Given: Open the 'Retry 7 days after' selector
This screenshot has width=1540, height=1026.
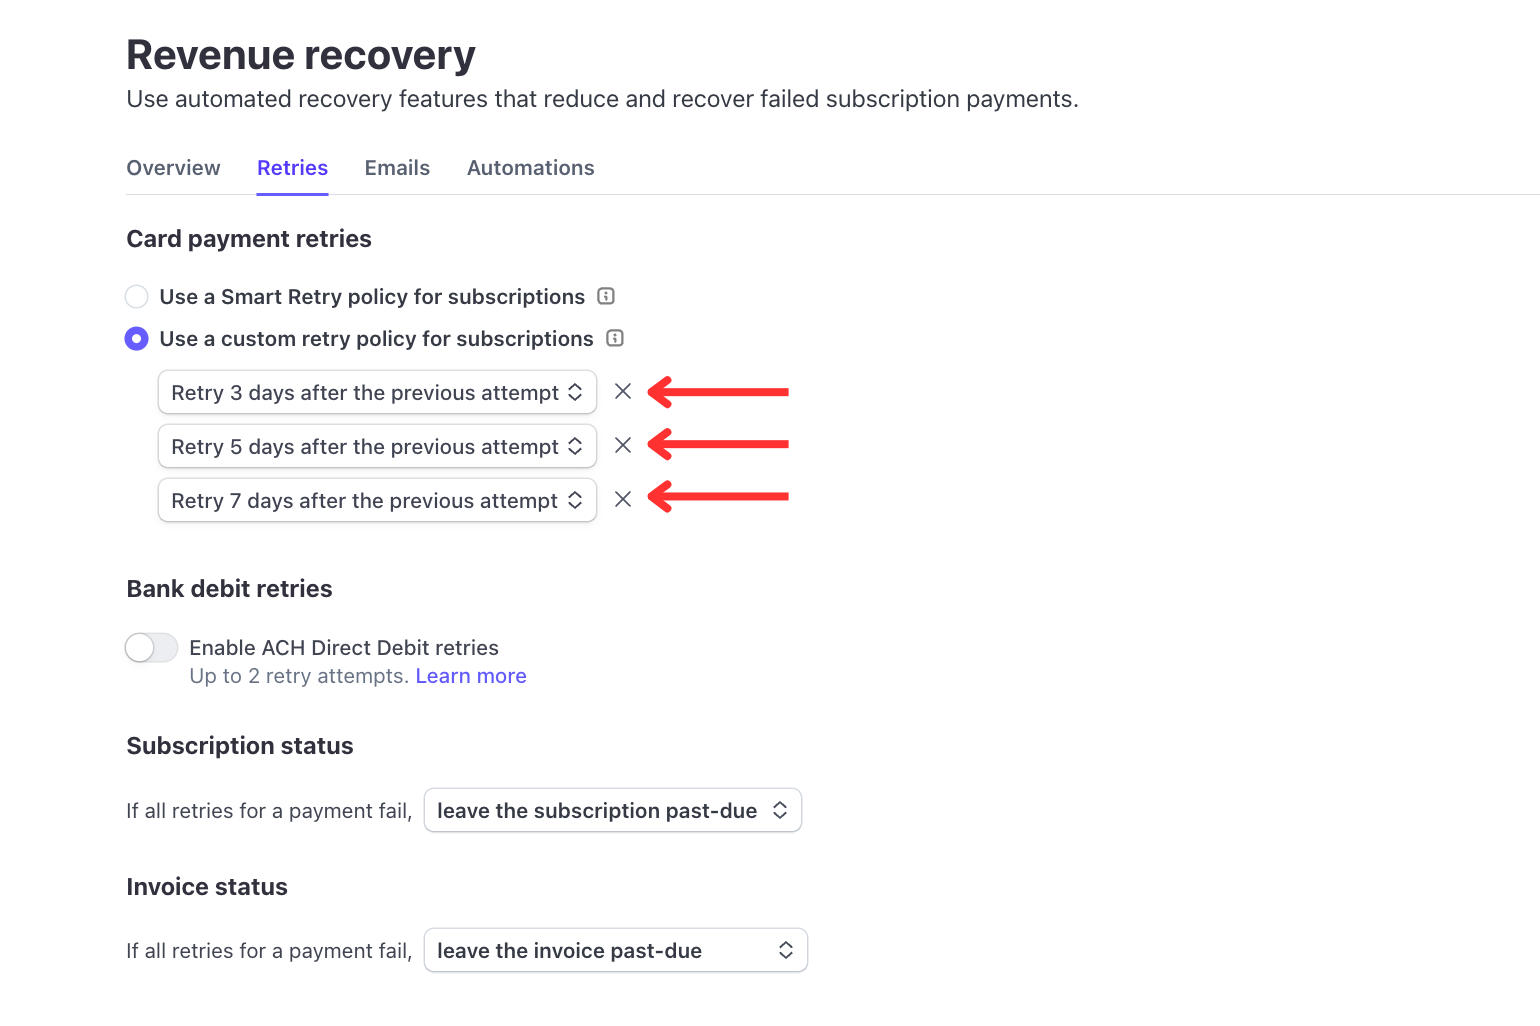Looking at the screenshot, I should point(377,500).
